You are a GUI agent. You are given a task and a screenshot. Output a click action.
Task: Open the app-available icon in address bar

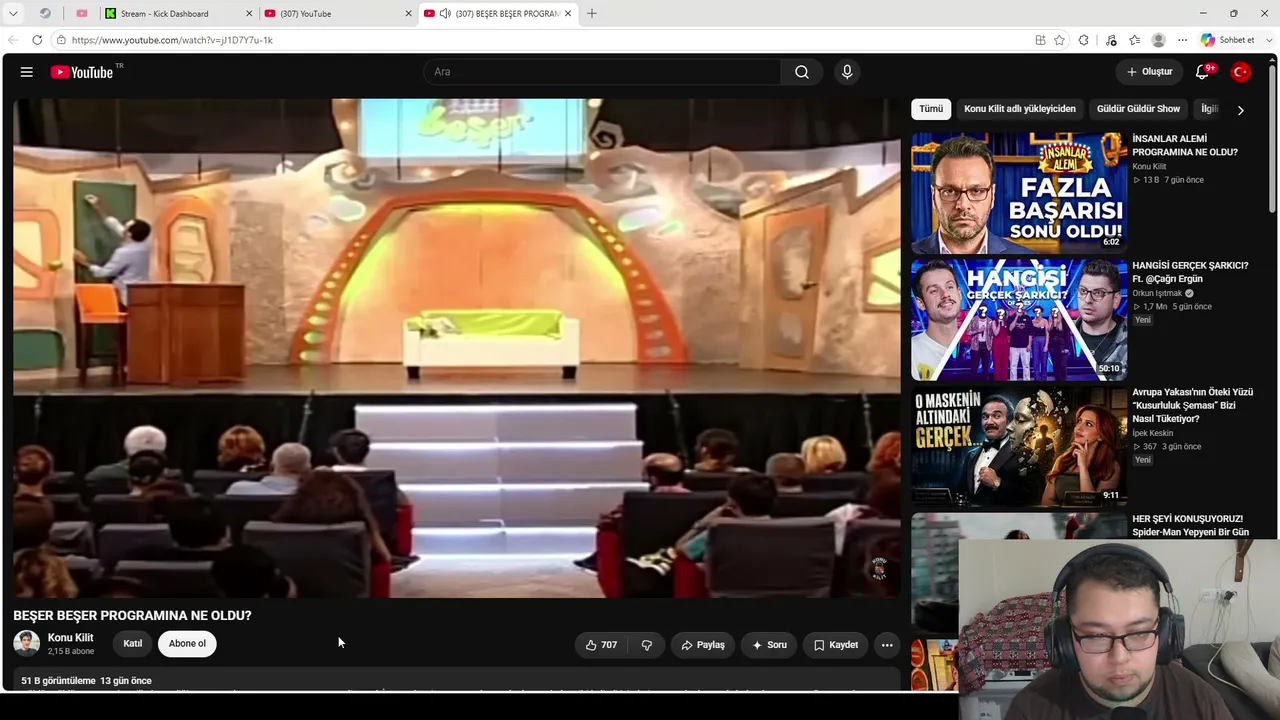(x=1041, y=40)
